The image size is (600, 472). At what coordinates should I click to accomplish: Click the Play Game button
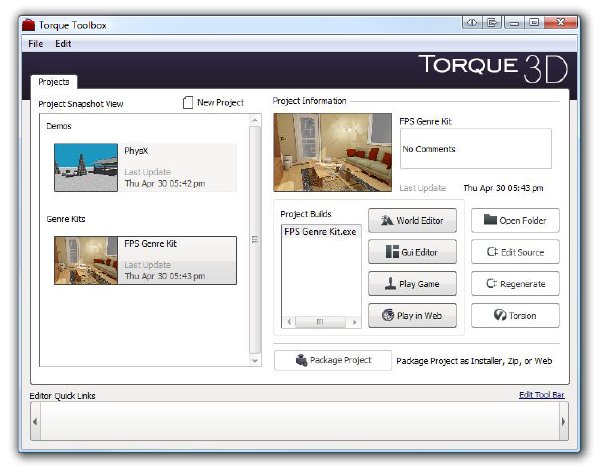(x=412, y=284)
